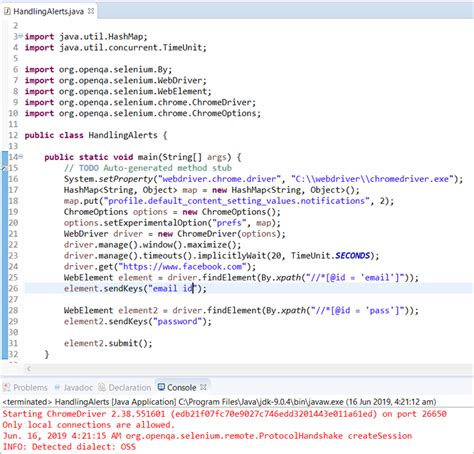Viewport: 474px width, 454px height.
Task: Click the "webdriver.chrome.driver" string
Action: [219, 179]
